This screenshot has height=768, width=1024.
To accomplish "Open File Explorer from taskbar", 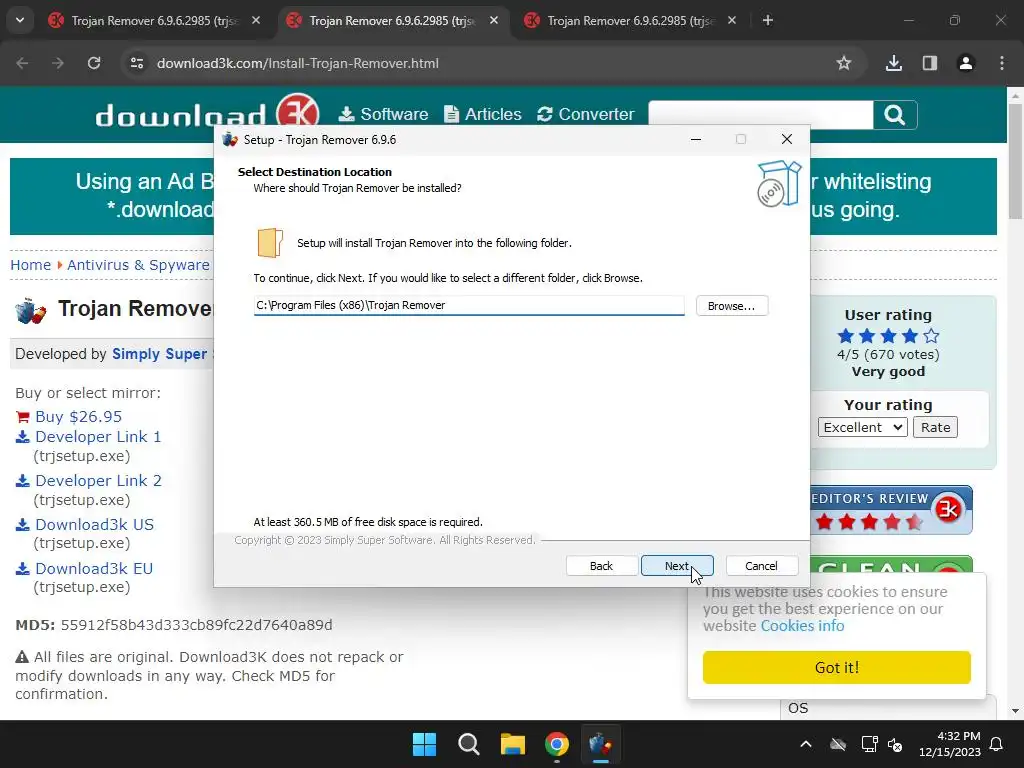I will point(513,744).
